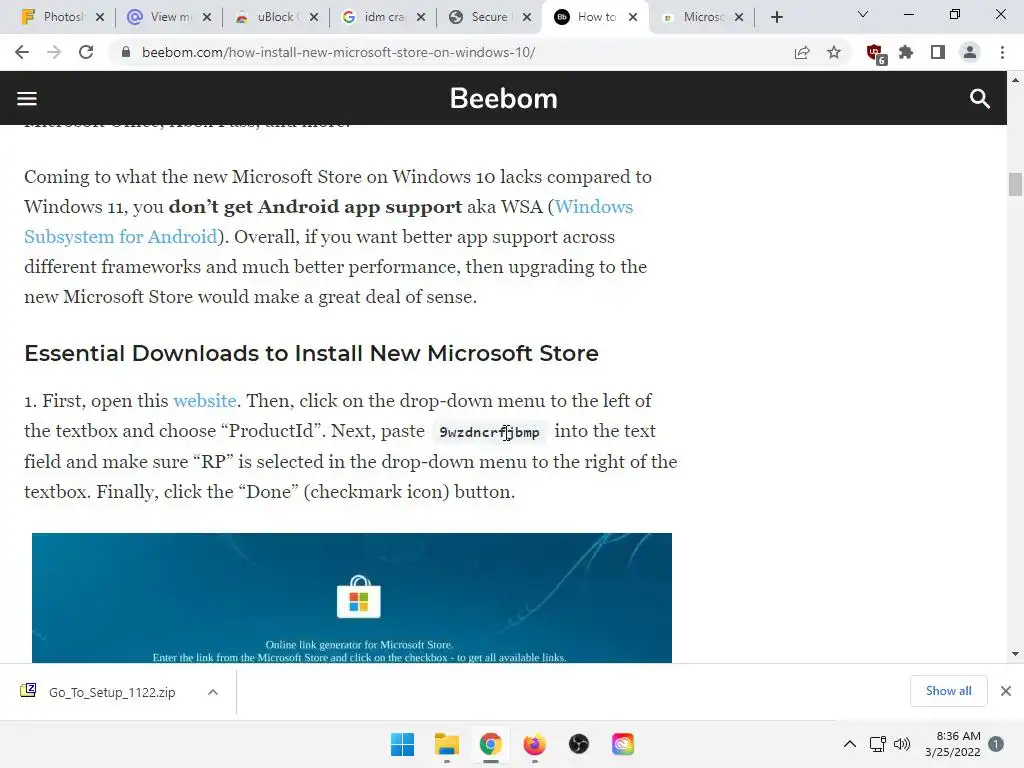Toggle the browser side panel icon
The width and height of the screenshot is (1024, 768).
pyautogui.click(x=938, y=52)
